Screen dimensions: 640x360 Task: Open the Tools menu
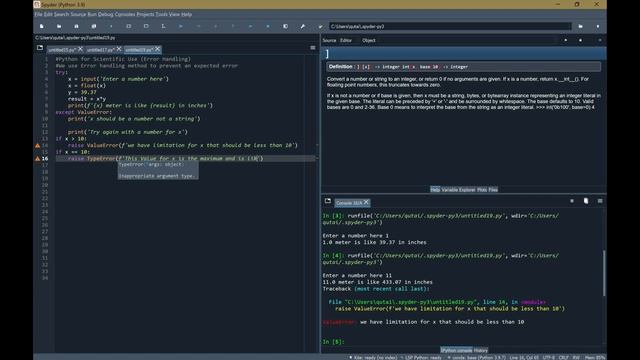162,14
